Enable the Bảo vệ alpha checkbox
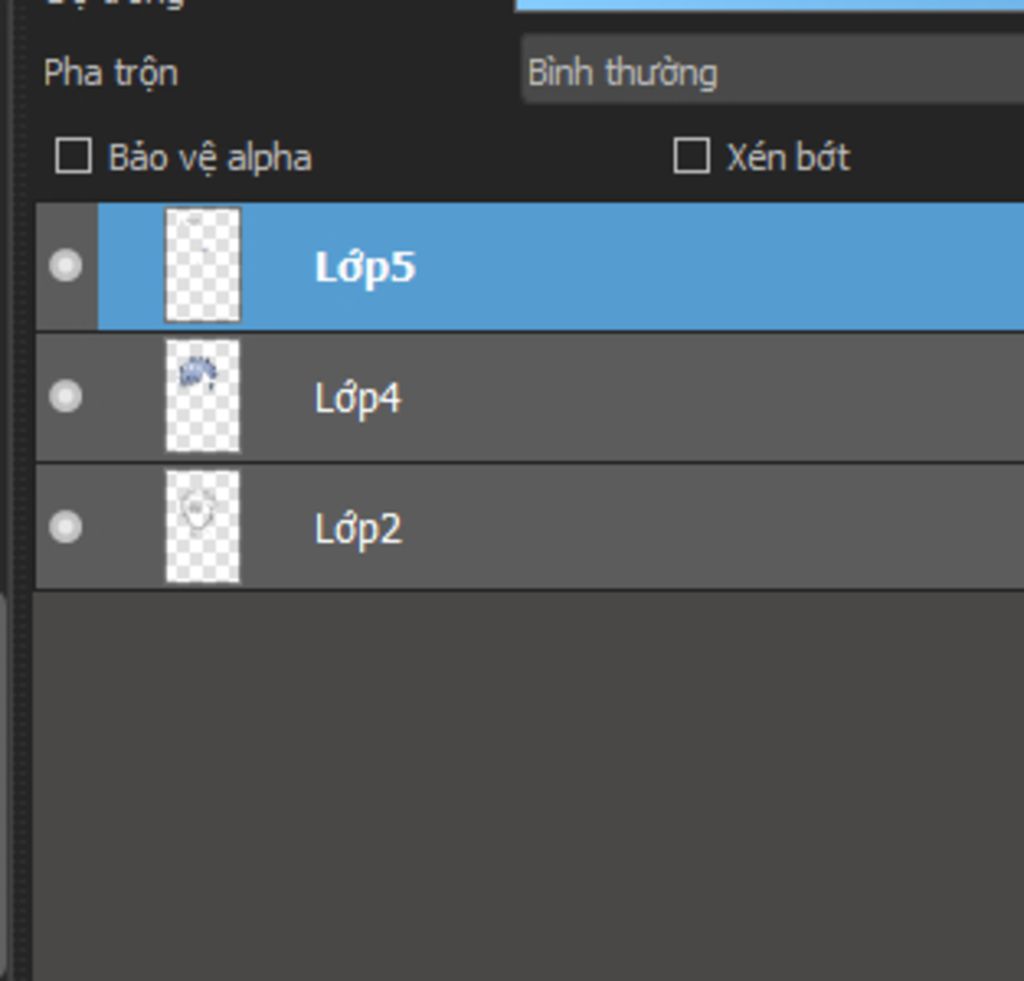The width and height of the screenshot is (1024, 981). (73, 157)
